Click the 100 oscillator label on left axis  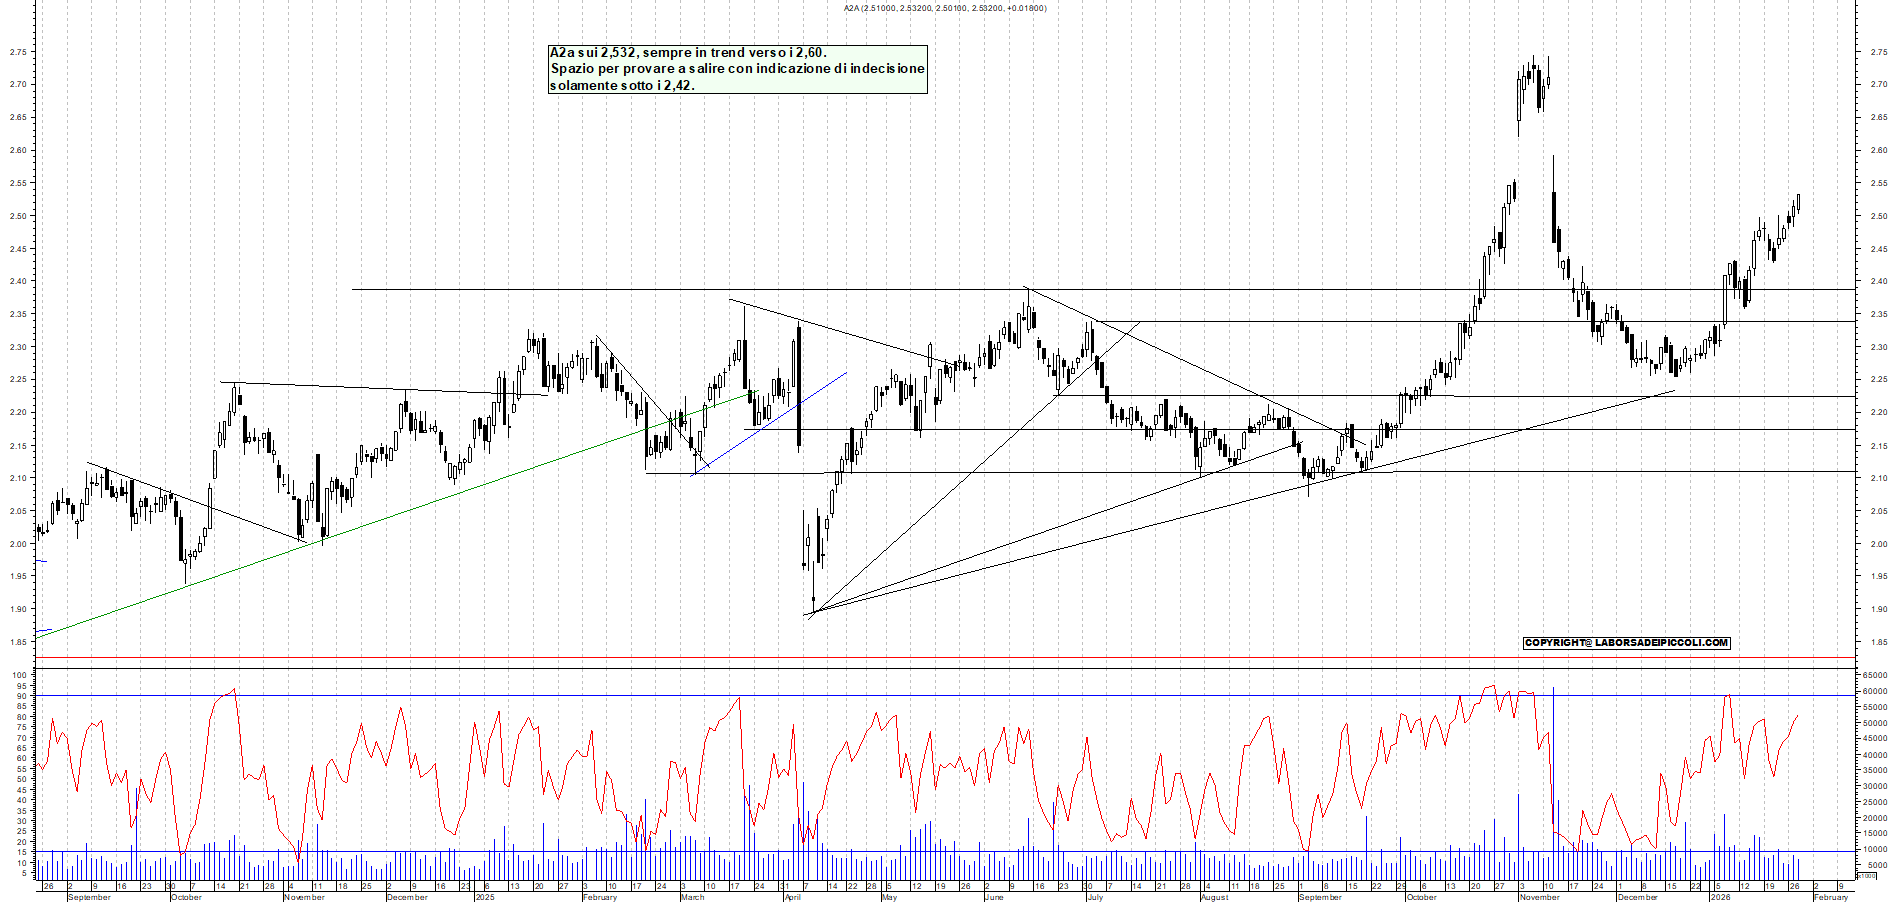tap(18, 675)
